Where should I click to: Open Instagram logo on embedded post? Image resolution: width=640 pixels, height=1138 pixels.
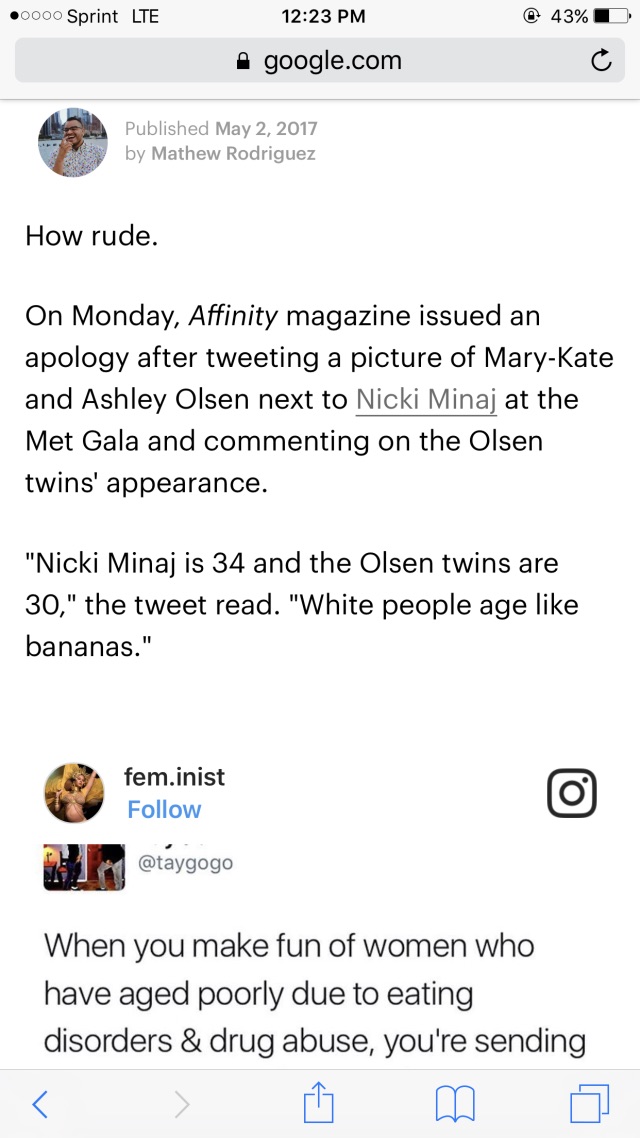click(572, 794)
